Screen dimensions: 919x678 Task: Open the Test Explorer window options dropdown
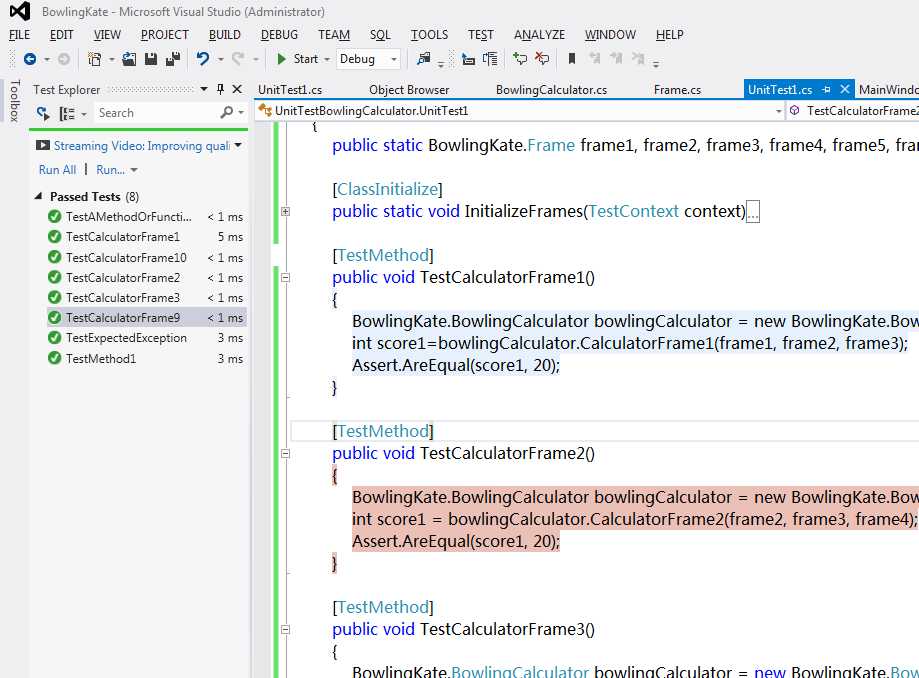204,89
